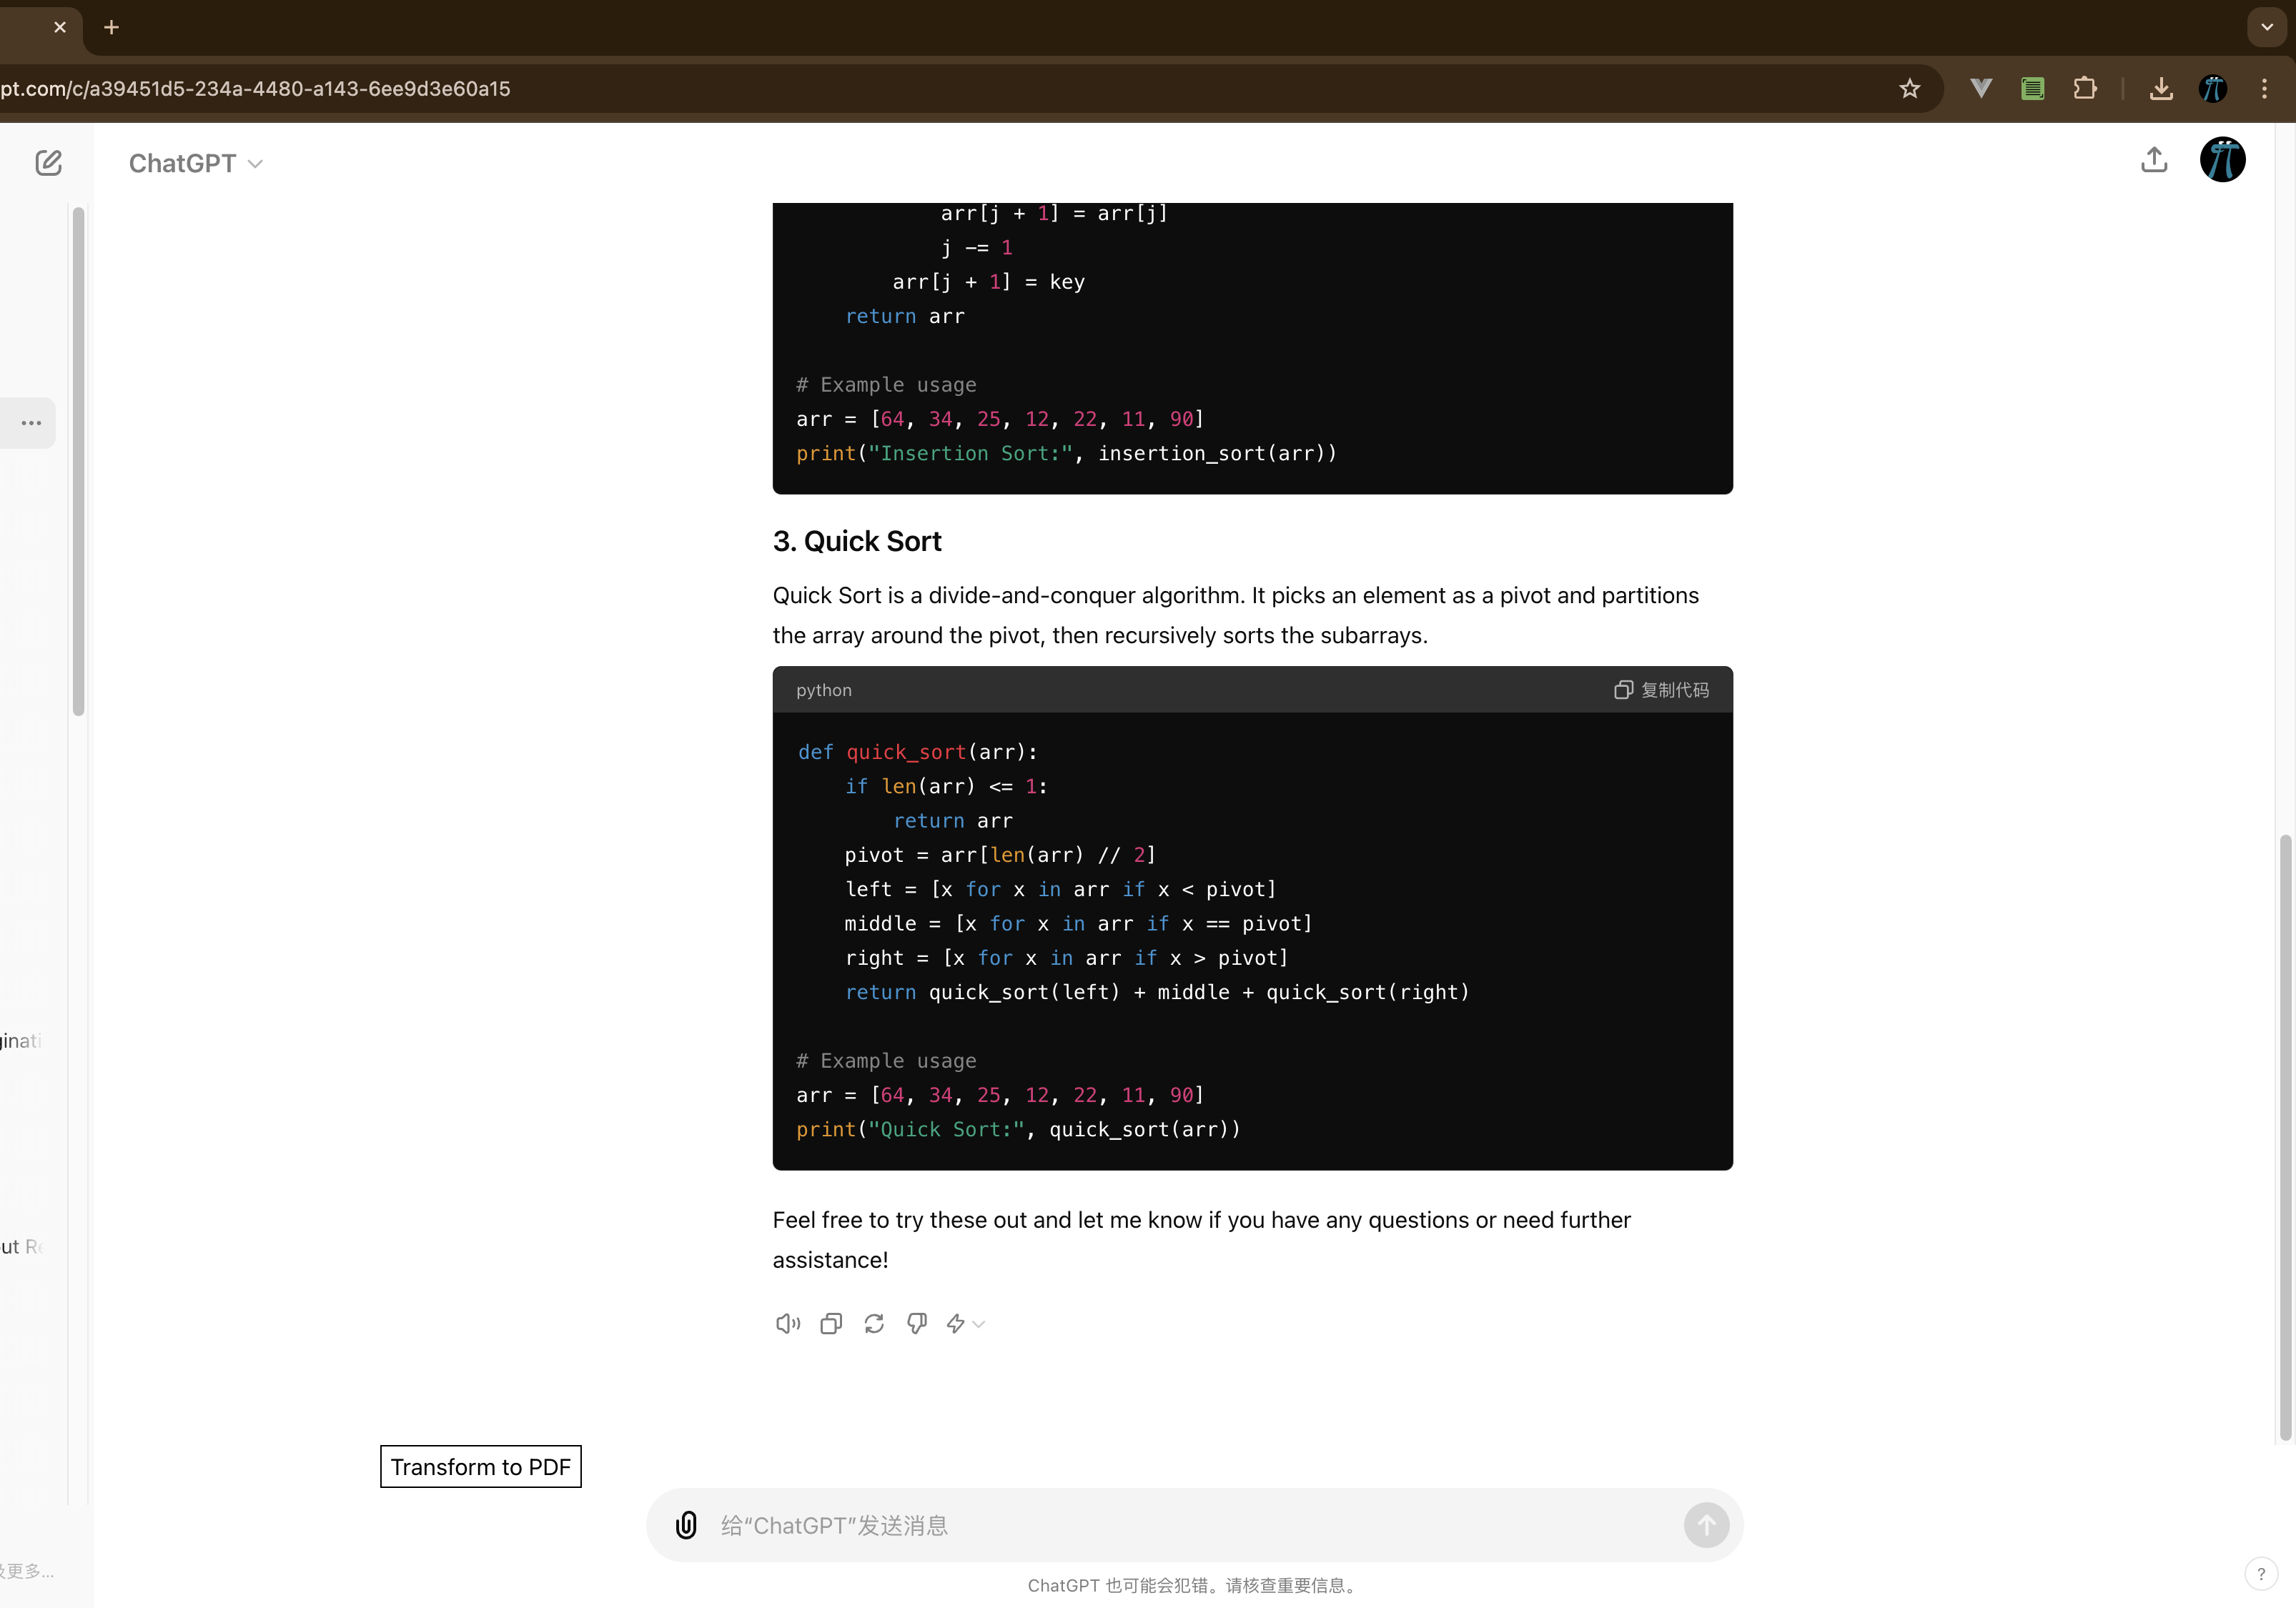Open the user profile avatar menu
Viewport: 2296px width, 1608px height.
coord(2222,160)
